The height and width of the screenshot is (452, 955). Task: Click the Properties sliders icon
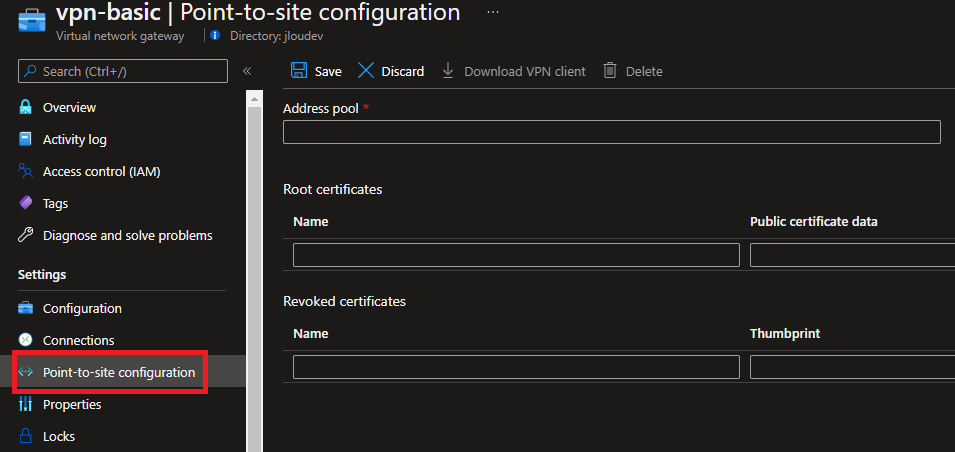[x=25, y=404]
